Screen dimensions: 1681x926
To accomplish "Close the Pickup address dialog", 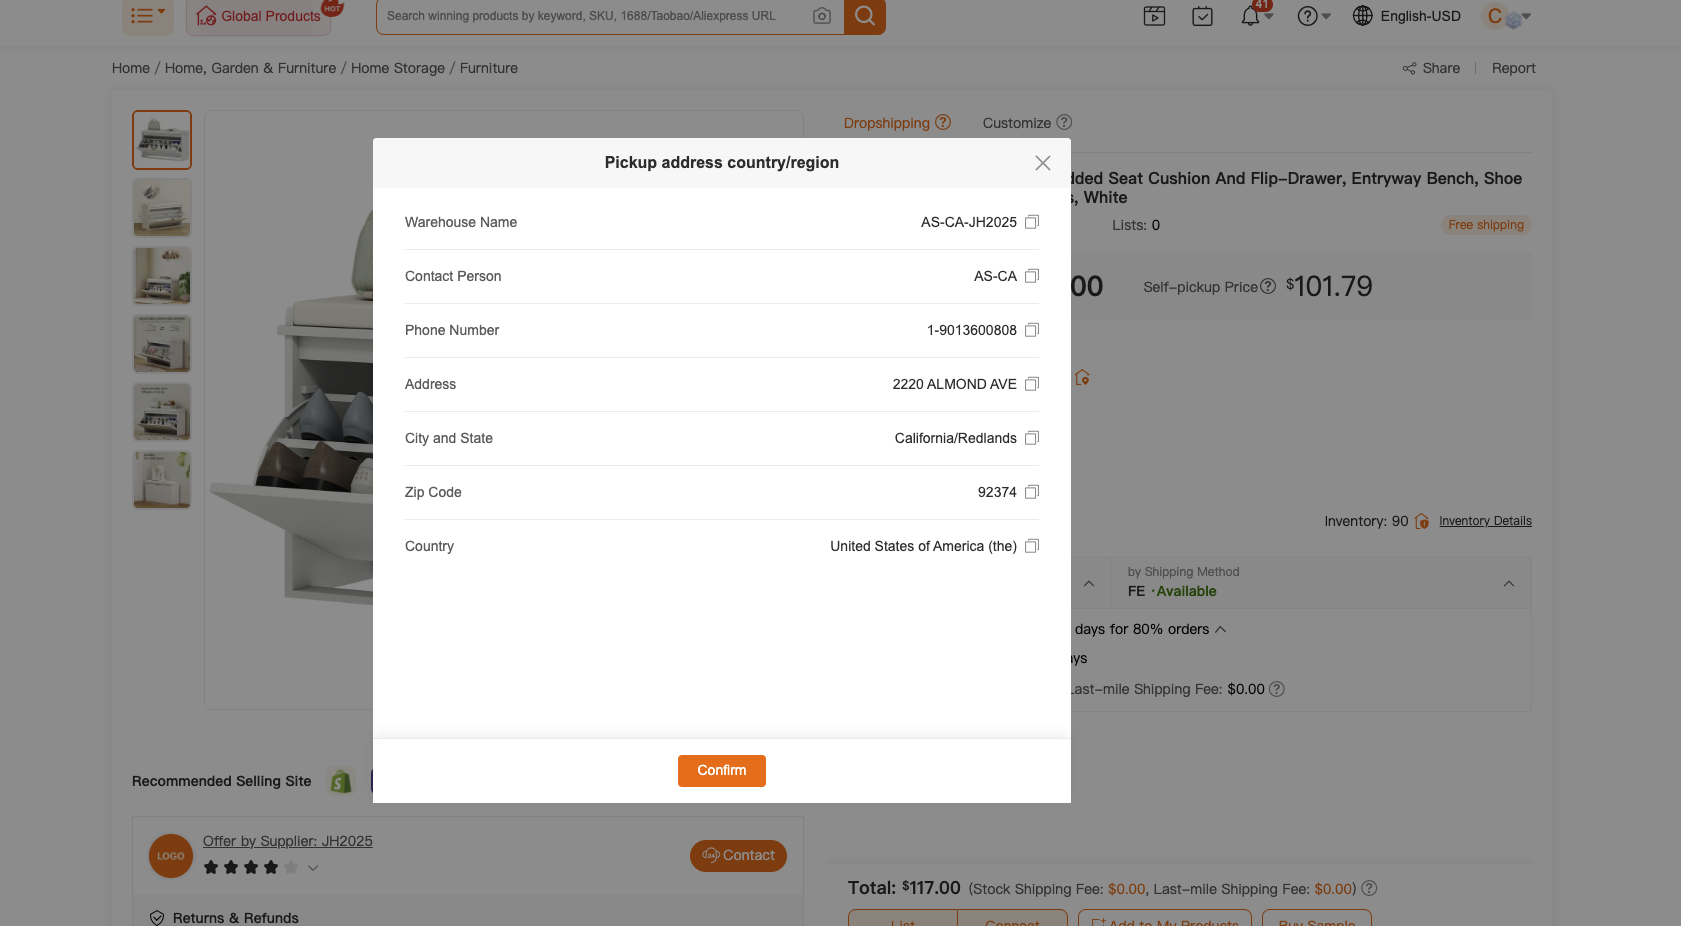I will 1042,163.
